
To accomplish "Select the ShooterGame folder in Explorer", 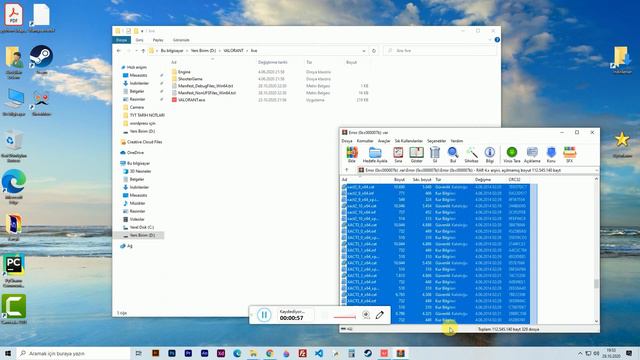I will coord(190,79).
